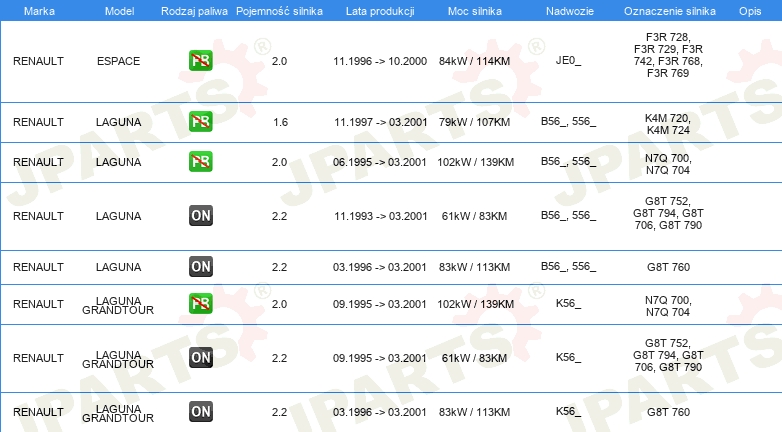Image resolution: width=782 pixels, height=432 pixels.
Task: Click N7Q 700, N7Q 704 in the LAGUNA row
Action: tap(668, 164)
